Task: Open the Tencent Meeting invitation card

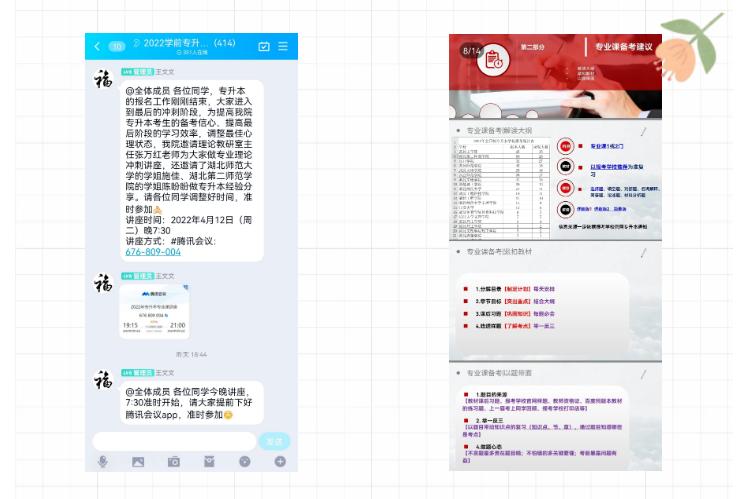Action: click(154, 312)
